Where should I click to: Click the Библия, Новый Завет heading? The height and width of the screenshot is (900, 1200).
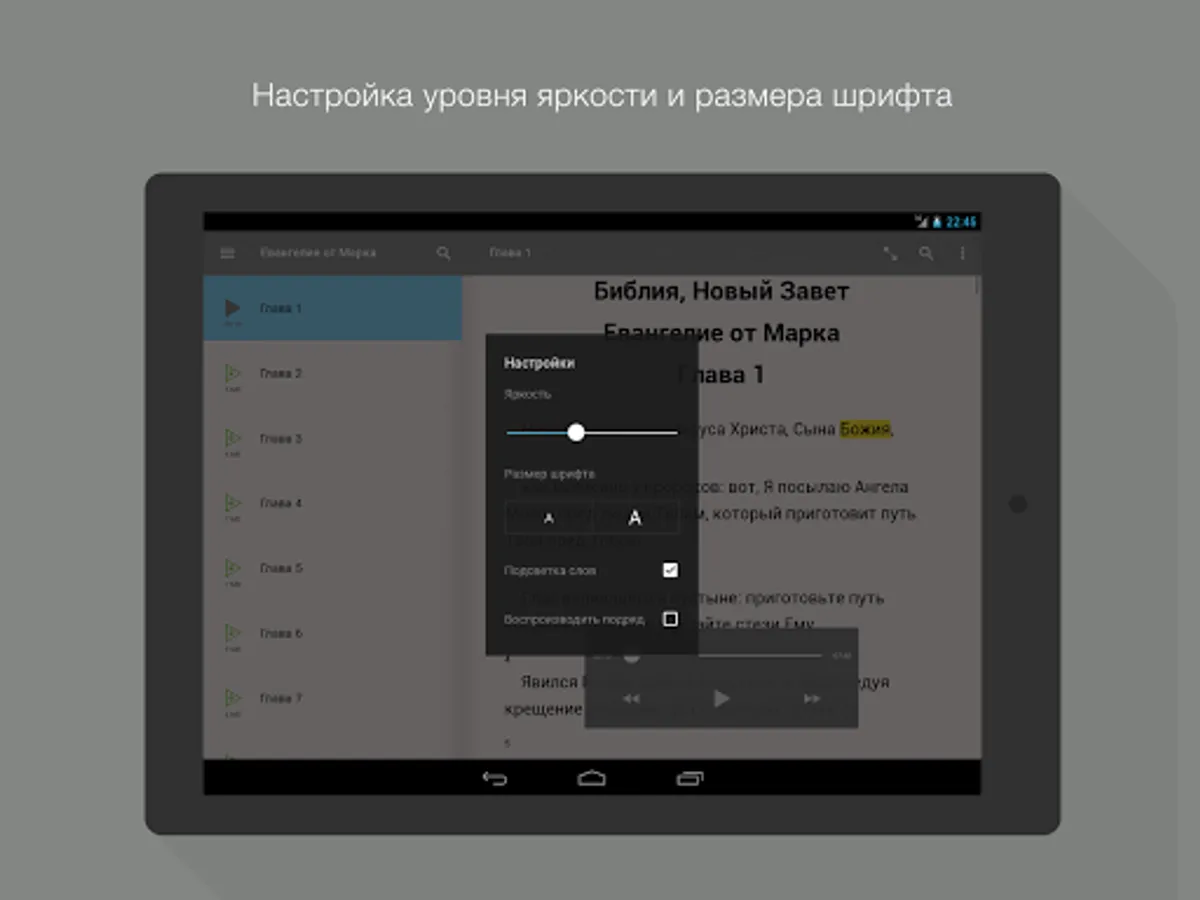click(721, 291)
